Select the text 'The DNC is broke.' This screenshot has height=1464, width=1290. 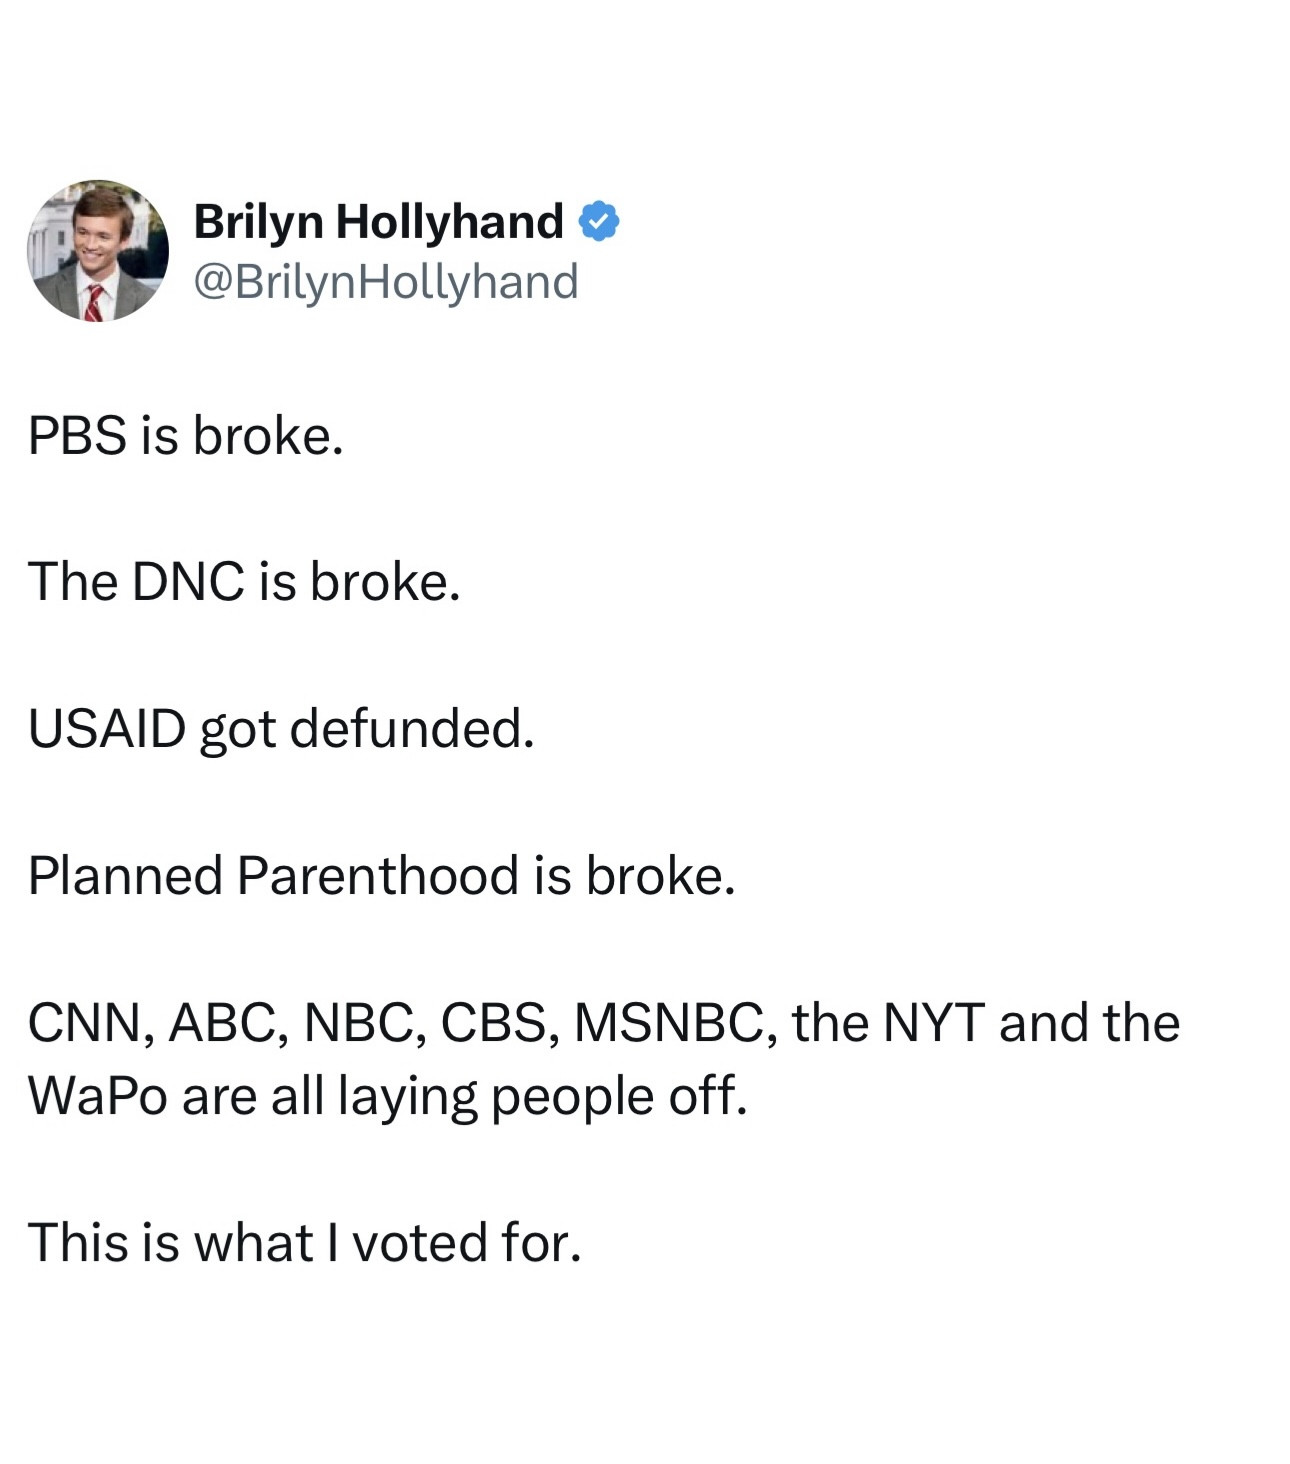244,581
